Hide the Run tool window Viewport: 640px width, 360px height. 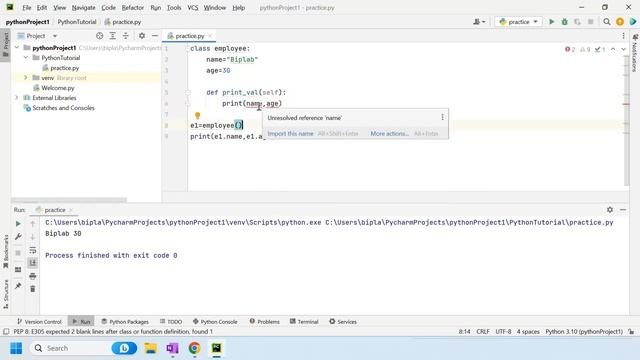tap(623, 209)
